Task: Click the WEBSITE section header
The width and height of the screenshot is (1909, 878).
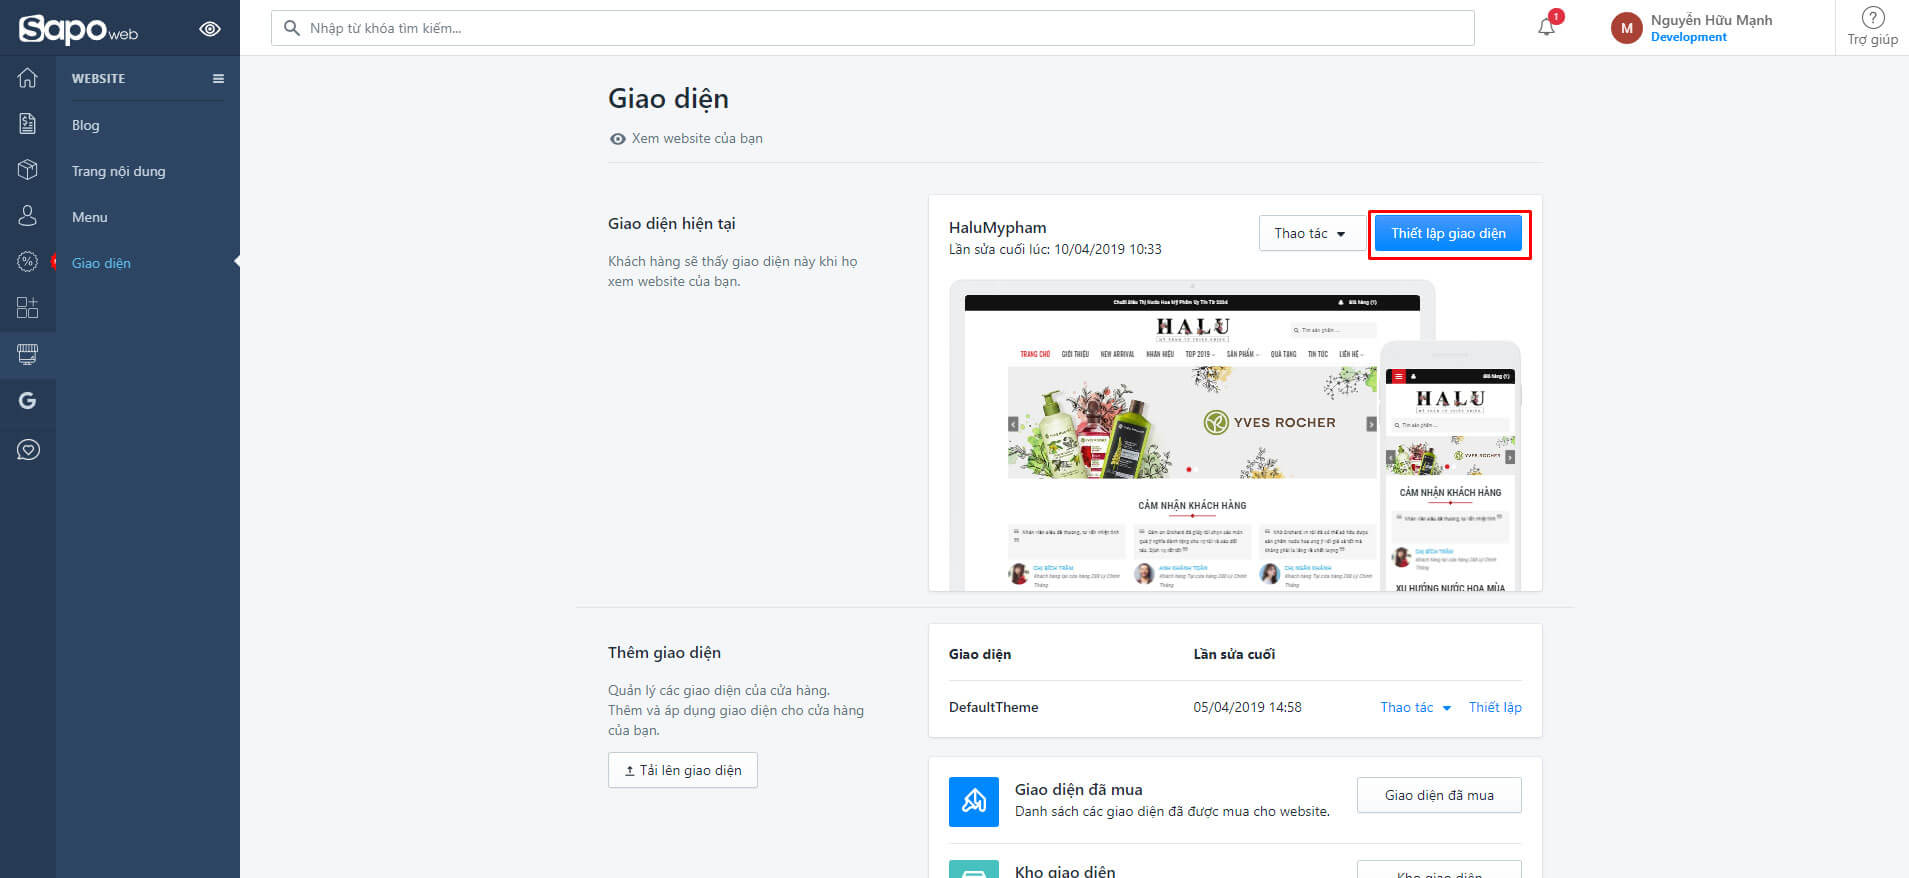Action: (x=99, y=79)
